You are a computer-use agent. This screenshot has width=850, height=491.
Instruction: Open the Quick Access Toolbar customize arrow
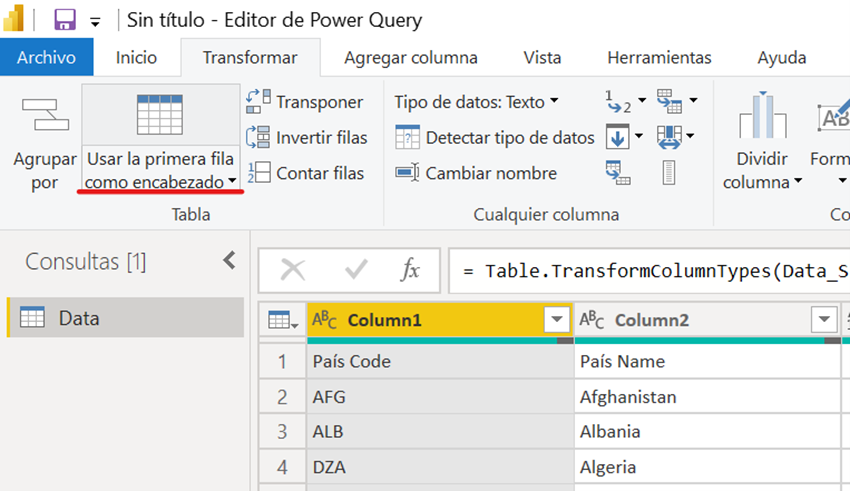(x=95, y=22)
